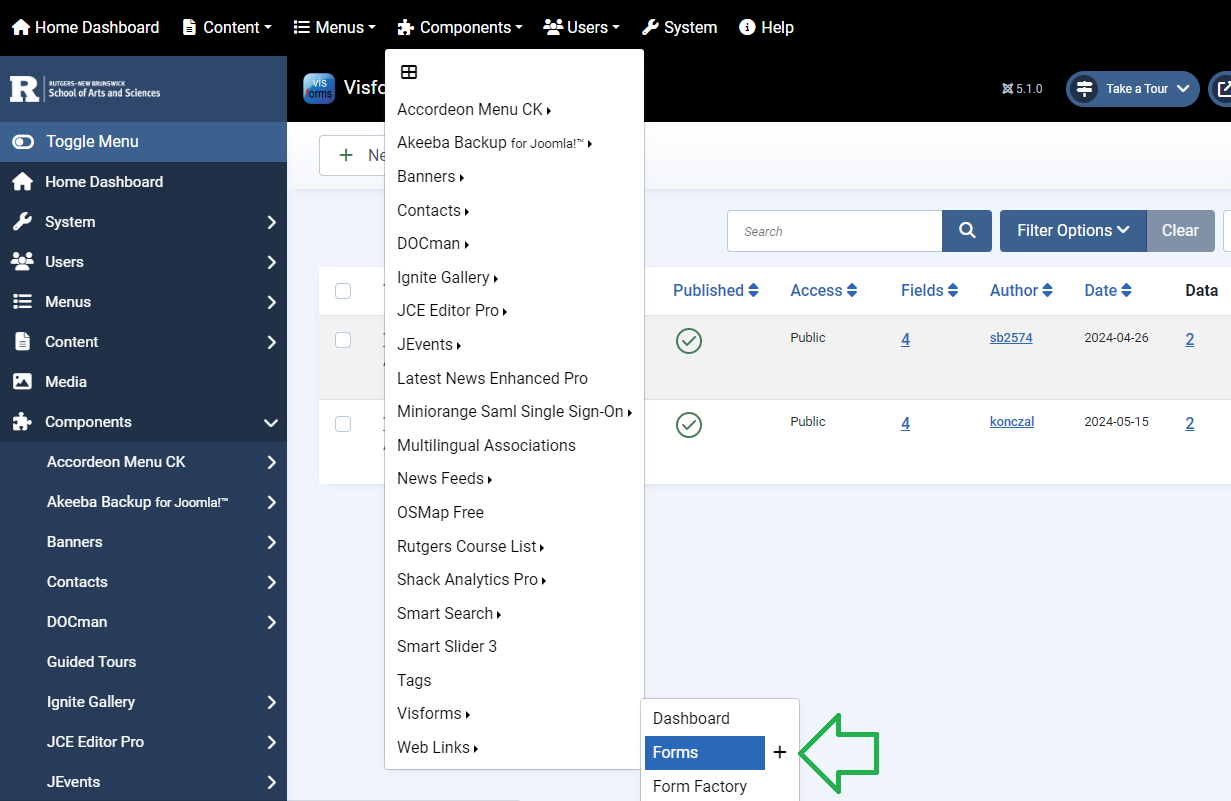Click the Joomla 5.1.0 version badge
This screenshot has height=801, width=1231.
[1022, 89]
